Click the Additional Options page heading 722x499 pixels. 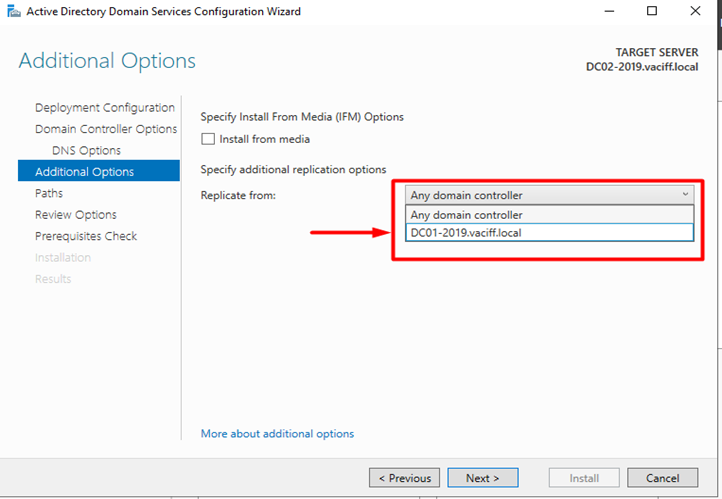(x=107, y=61)
